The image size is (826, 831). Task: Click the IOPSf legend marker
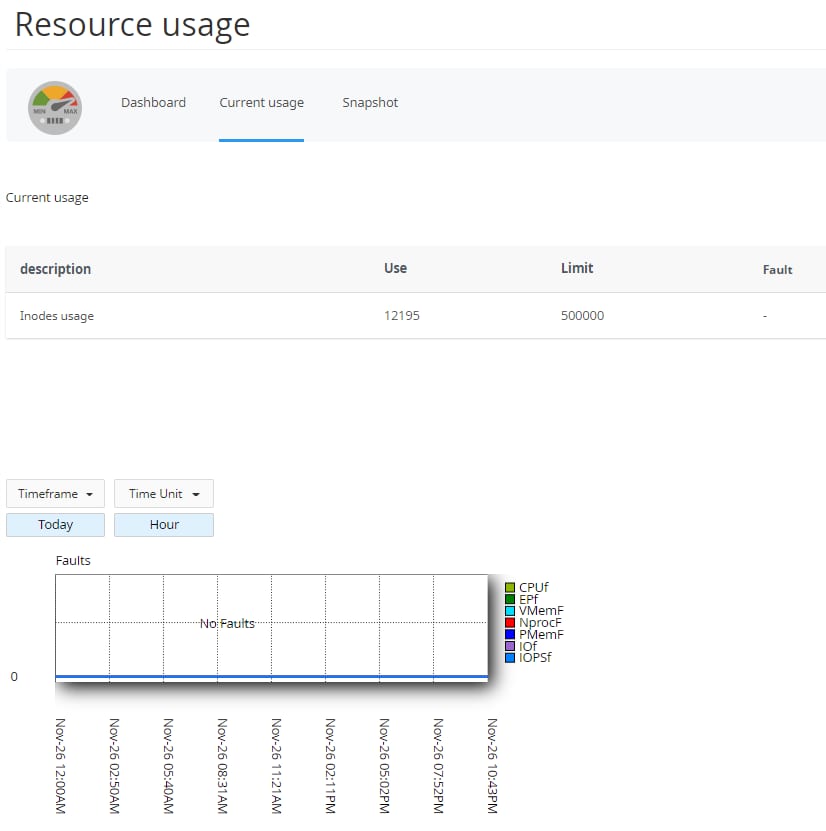(510, 658)
